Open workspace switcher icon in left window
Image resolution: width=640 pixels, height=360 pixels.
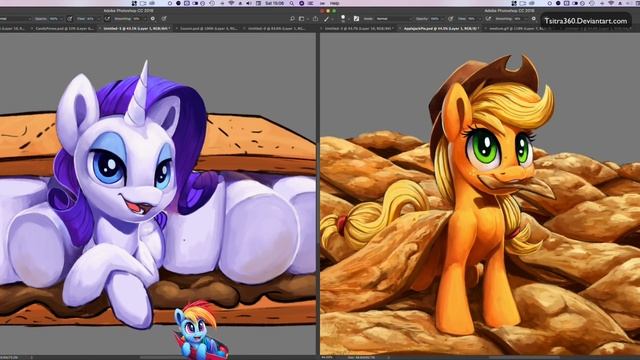click(x=302, y=19)
